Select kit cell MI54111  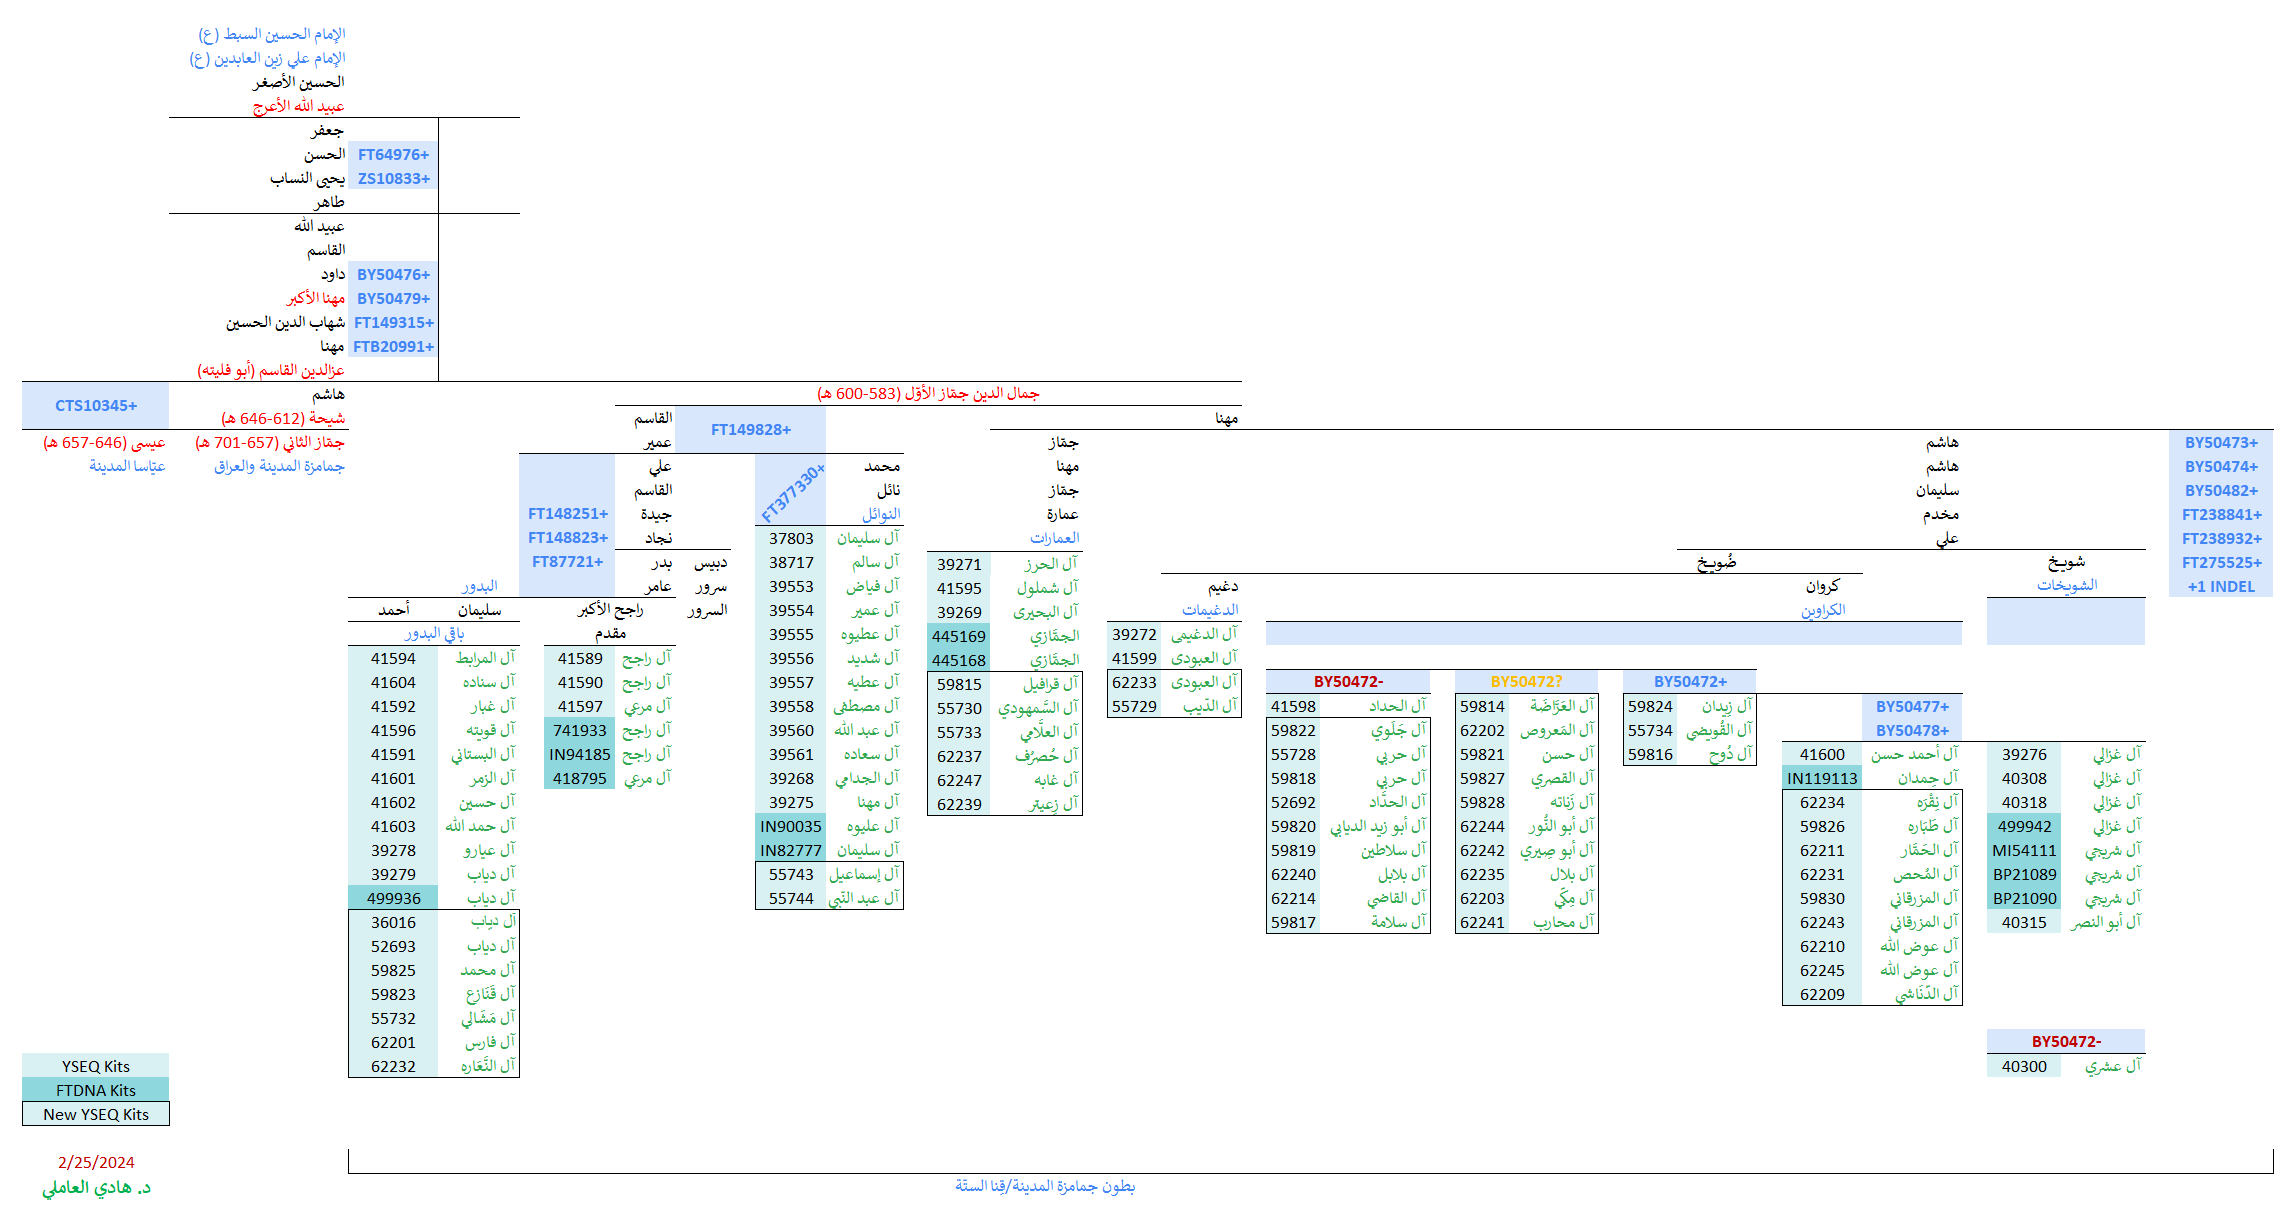click(x=2024, y=851)
